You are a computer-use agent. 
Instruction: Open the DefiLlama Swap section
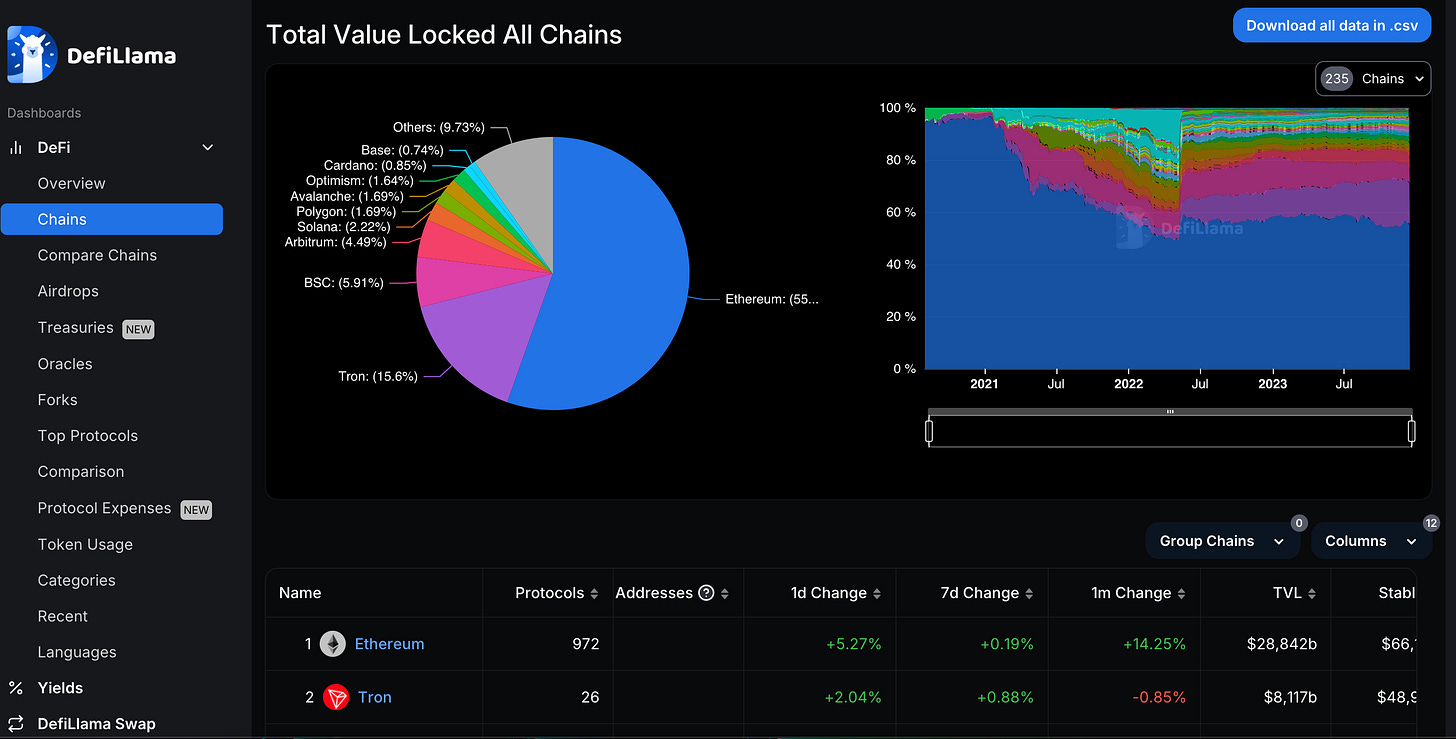(x=96, y=724)
